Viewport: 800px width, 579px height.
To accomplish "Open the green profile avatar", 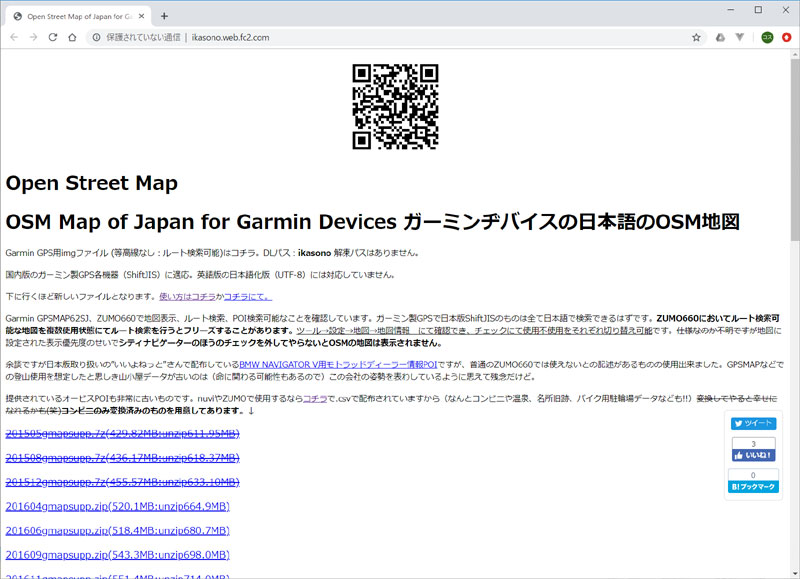I will click(x=767, y=37).
